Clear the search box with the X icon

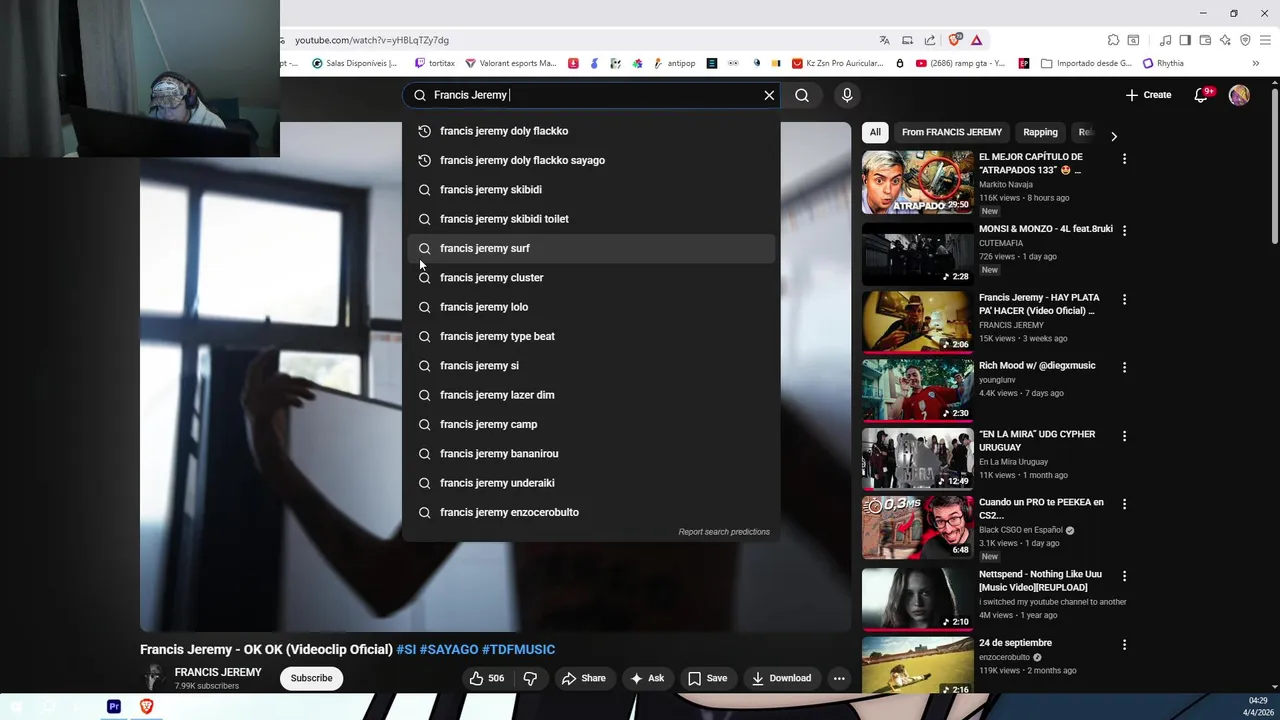(x=769, y=95)
